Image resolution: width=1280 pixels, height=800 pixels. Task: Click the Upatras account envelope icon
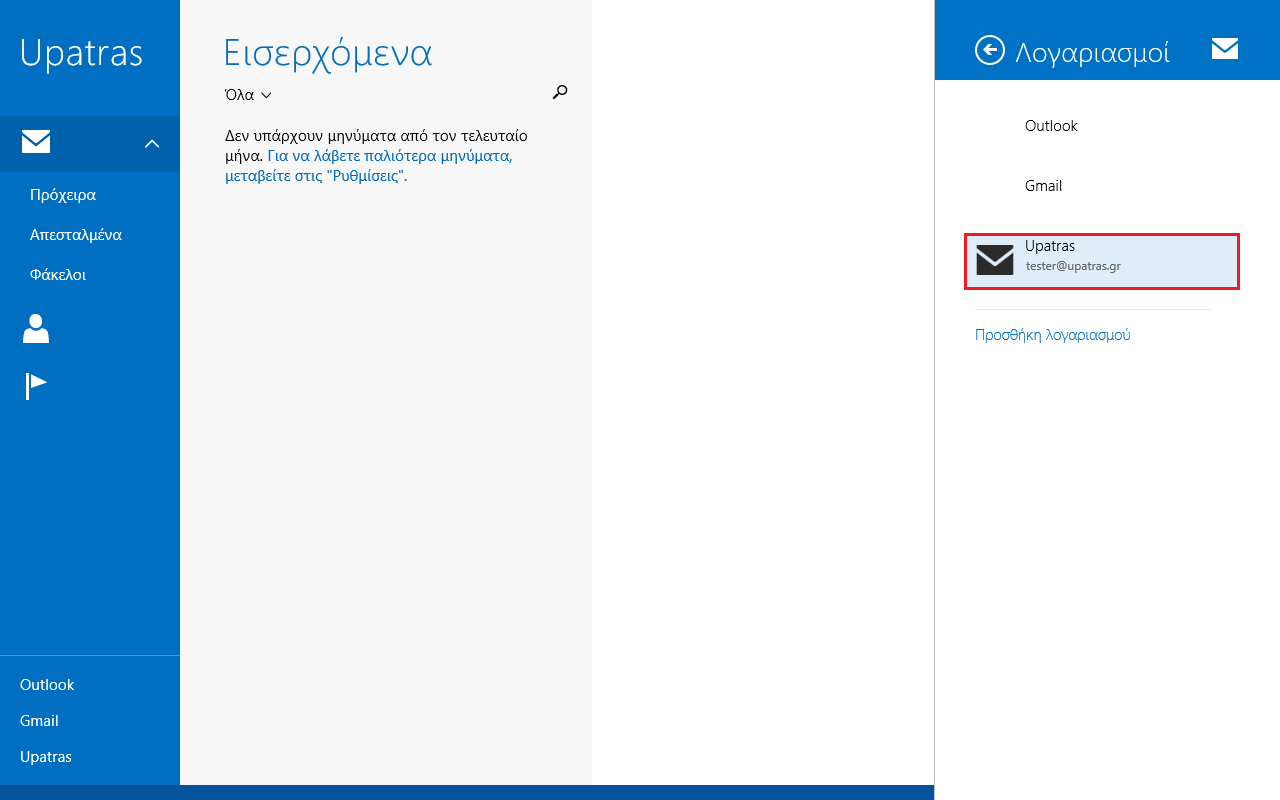pos(995,260)
